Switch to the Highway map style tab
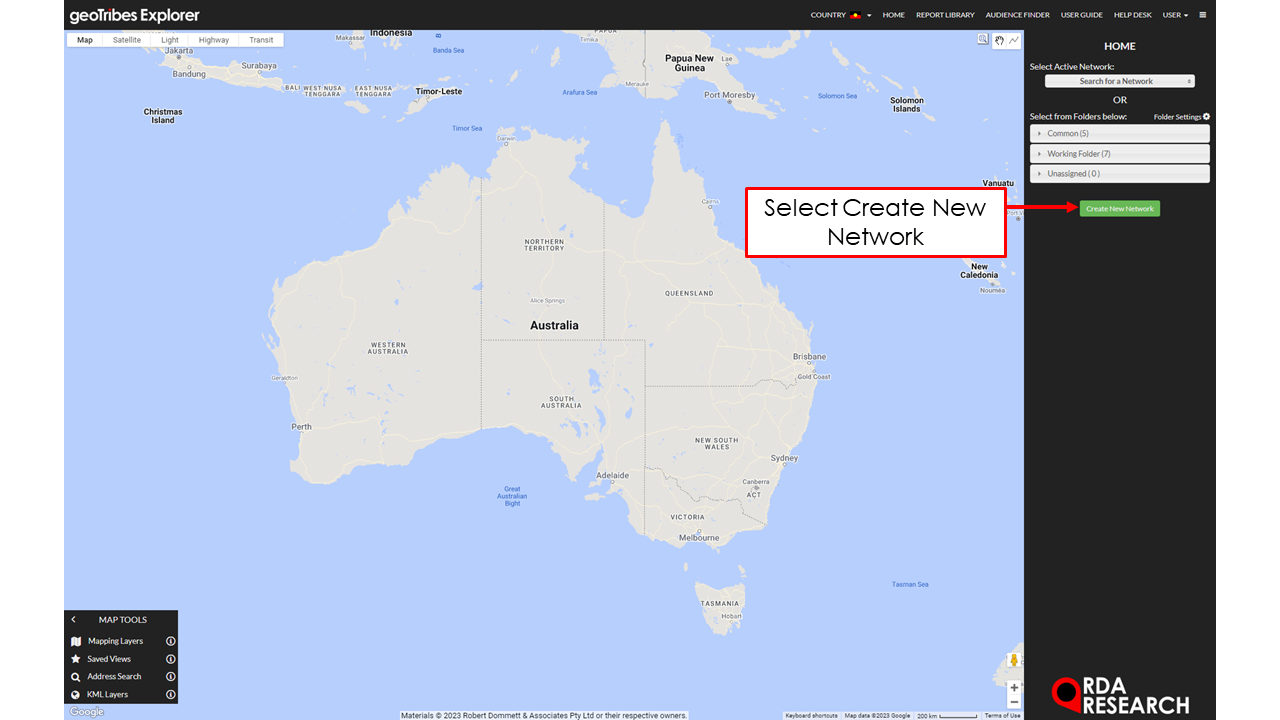Viewport: 1280px width, 720px height. click(x=214, y=40)
